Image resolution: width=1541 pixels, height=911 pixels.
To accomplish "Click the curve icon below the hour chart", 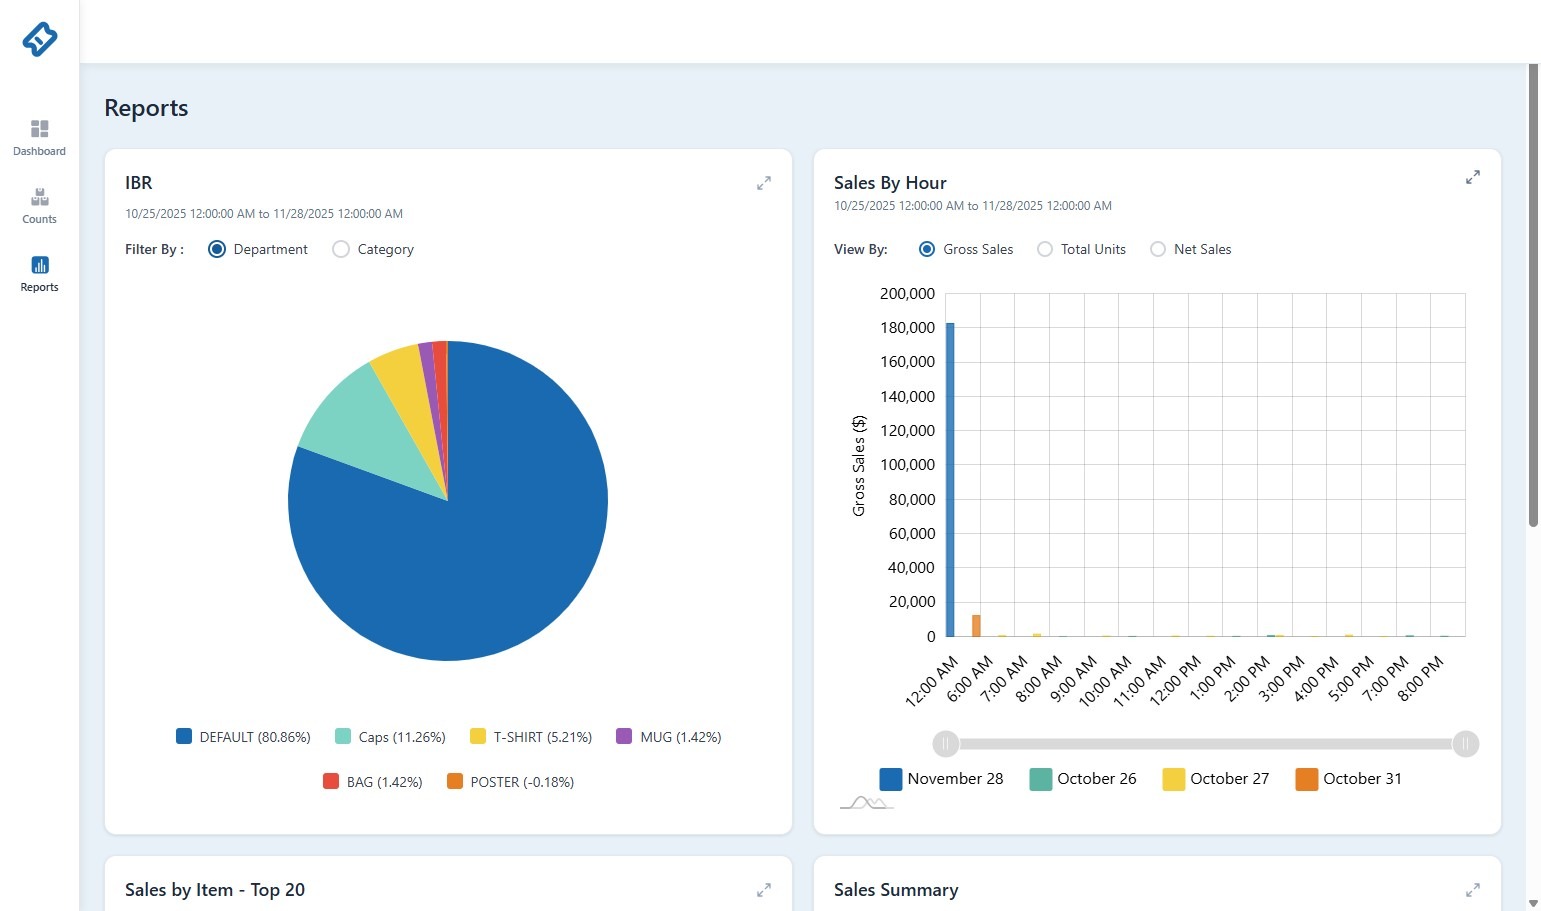I will (866, 802).
